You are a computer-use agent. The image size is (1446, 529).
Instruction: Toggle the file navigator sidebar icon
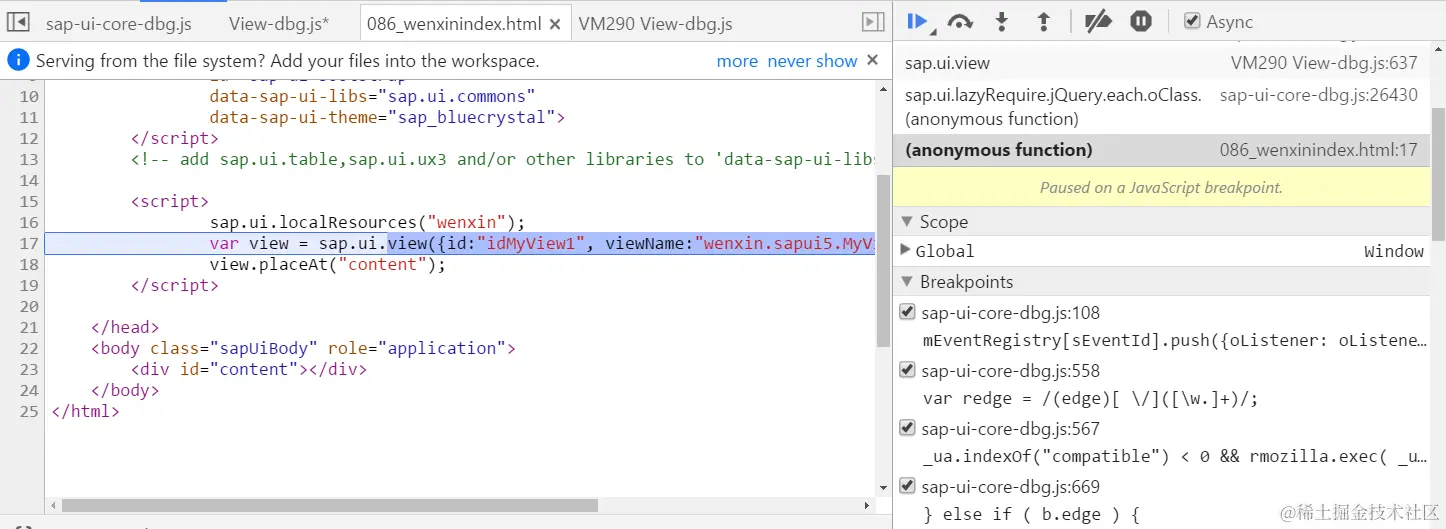tap(18, 22)
